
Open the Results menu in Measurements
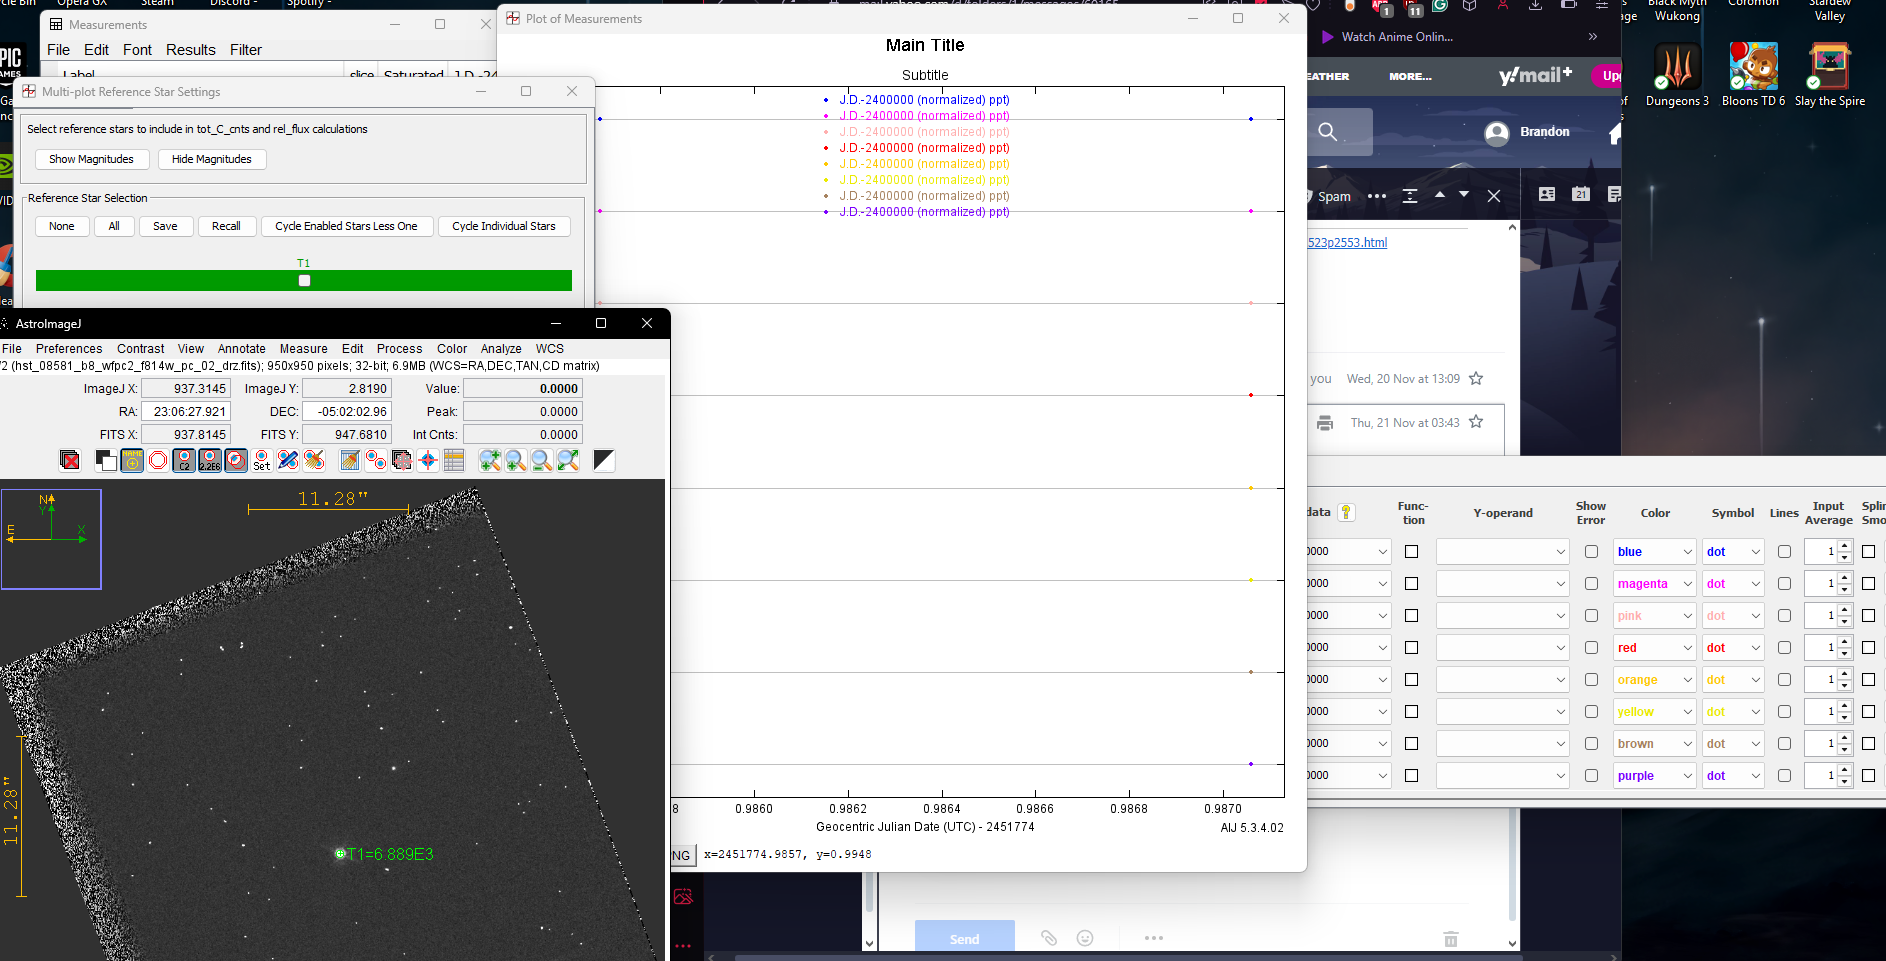[x=190, y=50]
